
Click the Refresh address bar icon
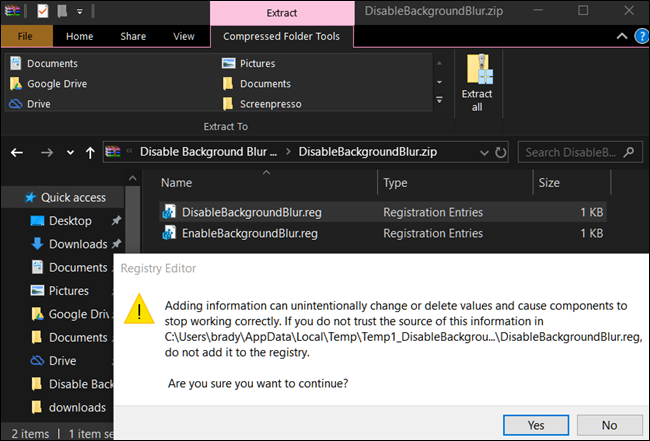500,153
